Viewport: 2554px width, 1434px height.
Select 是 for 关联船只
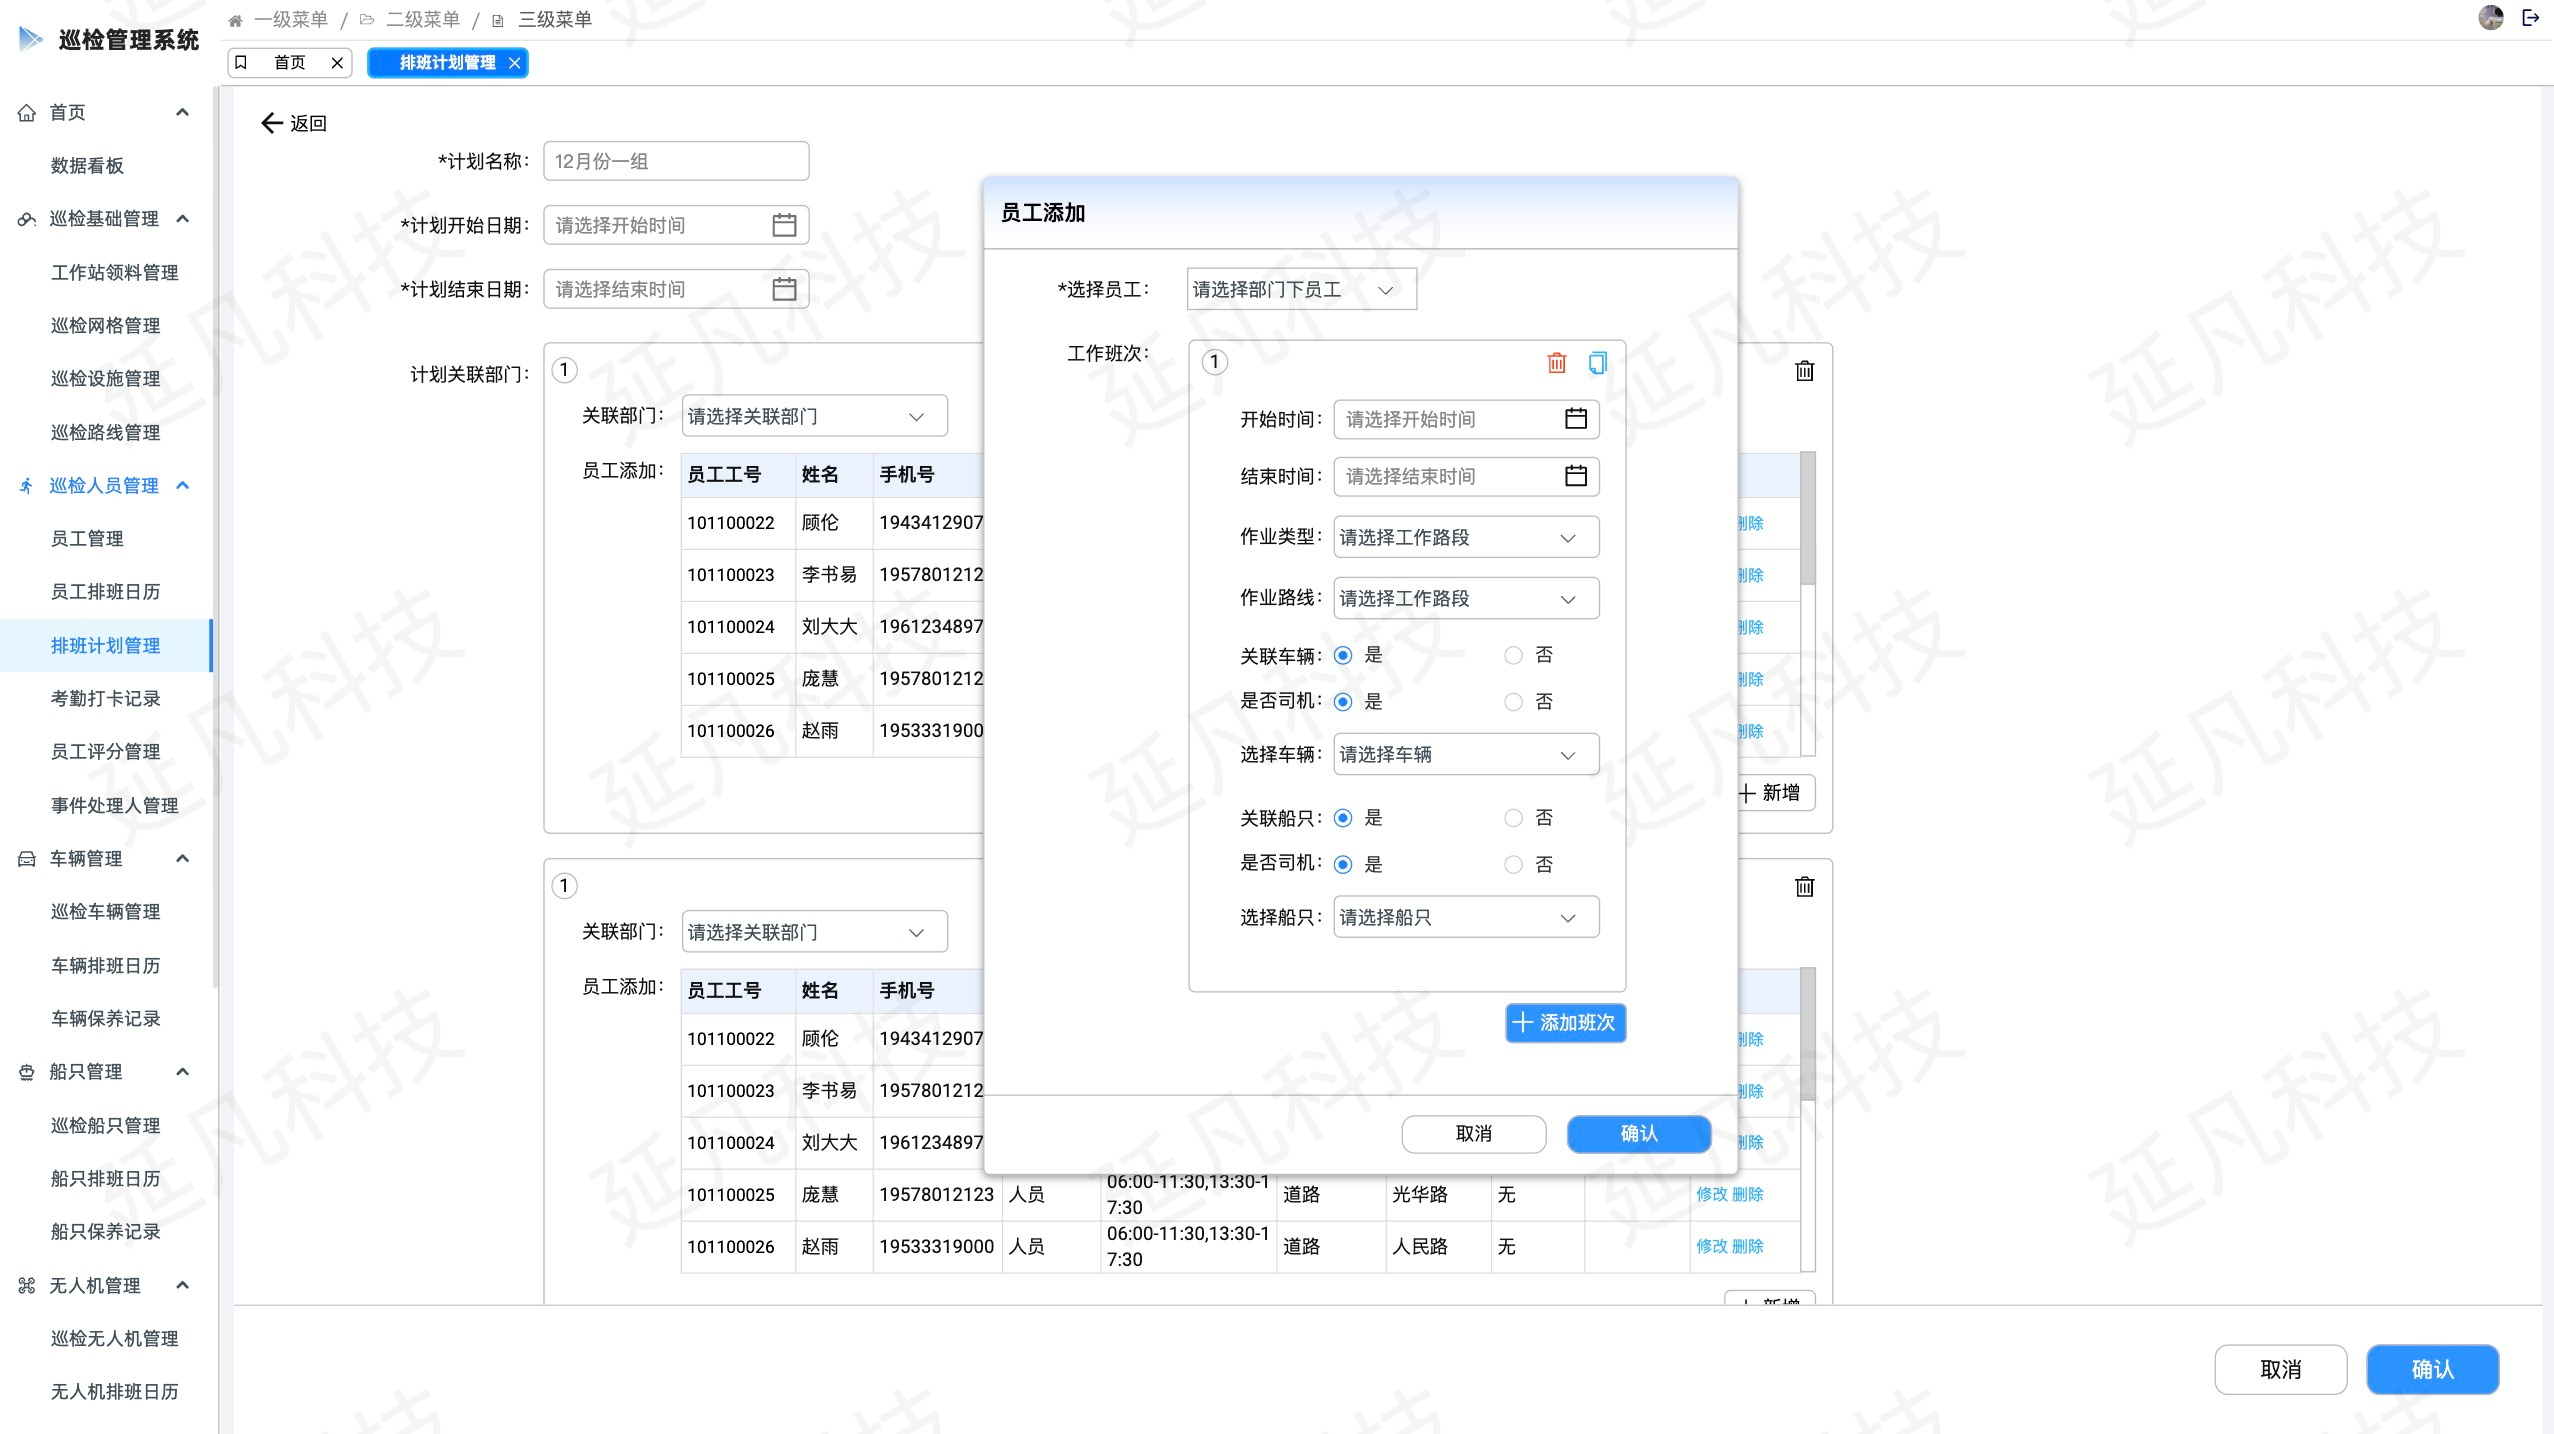point(1343,818)
